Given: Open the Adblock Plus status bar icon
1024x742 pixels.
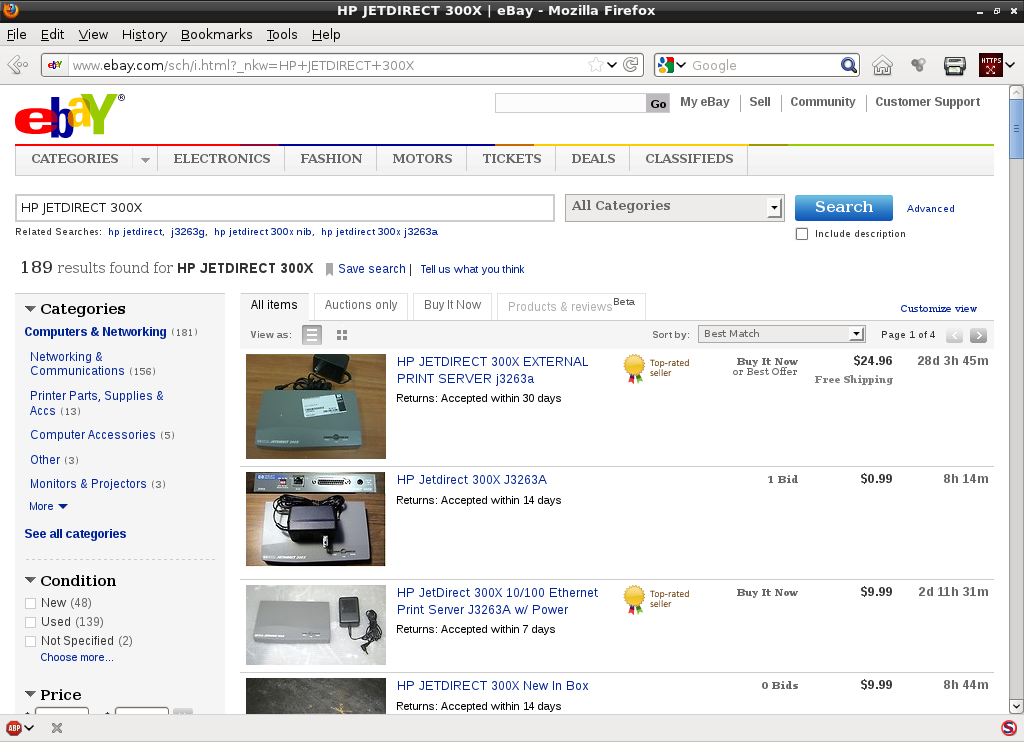Looking at the screenshot, I should (x=14, y=728).
